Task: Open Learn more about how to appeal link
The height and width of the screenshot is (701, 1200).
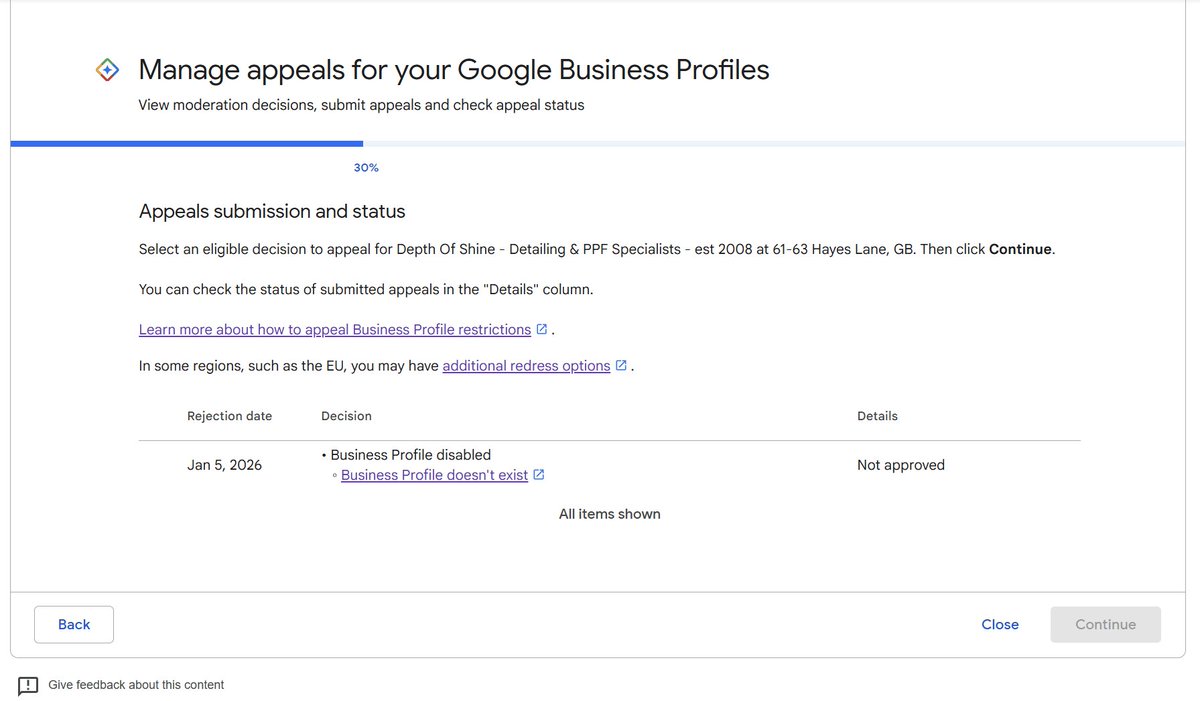Action: (x=335, y=329)
